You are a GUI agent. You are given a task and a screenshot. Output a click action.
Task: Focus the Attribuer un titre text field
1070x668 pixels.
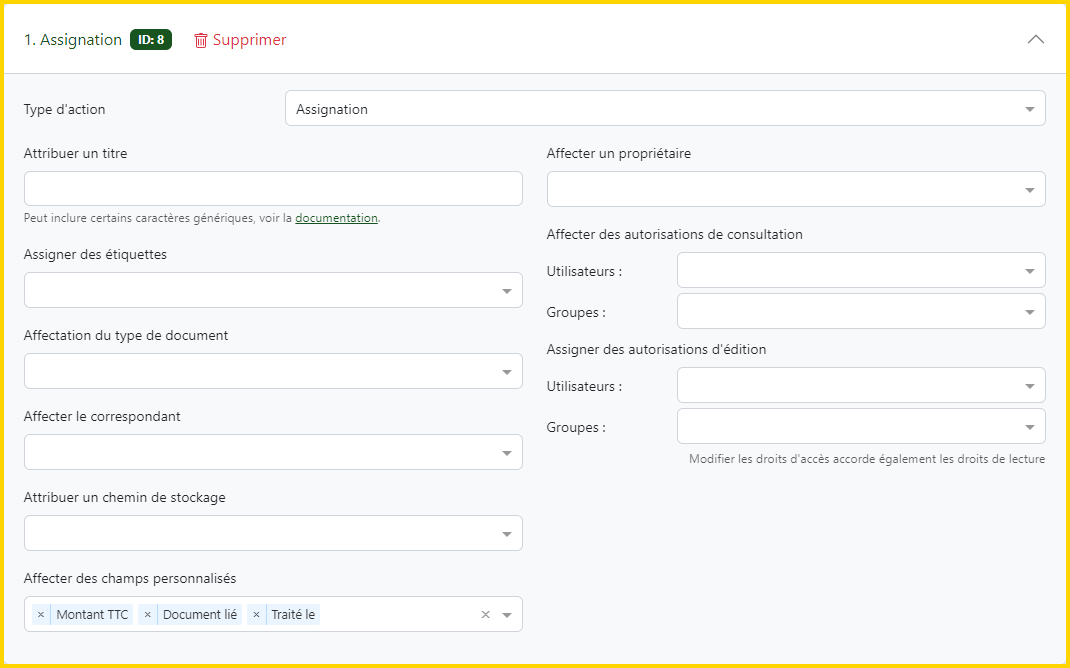(273, 189)
